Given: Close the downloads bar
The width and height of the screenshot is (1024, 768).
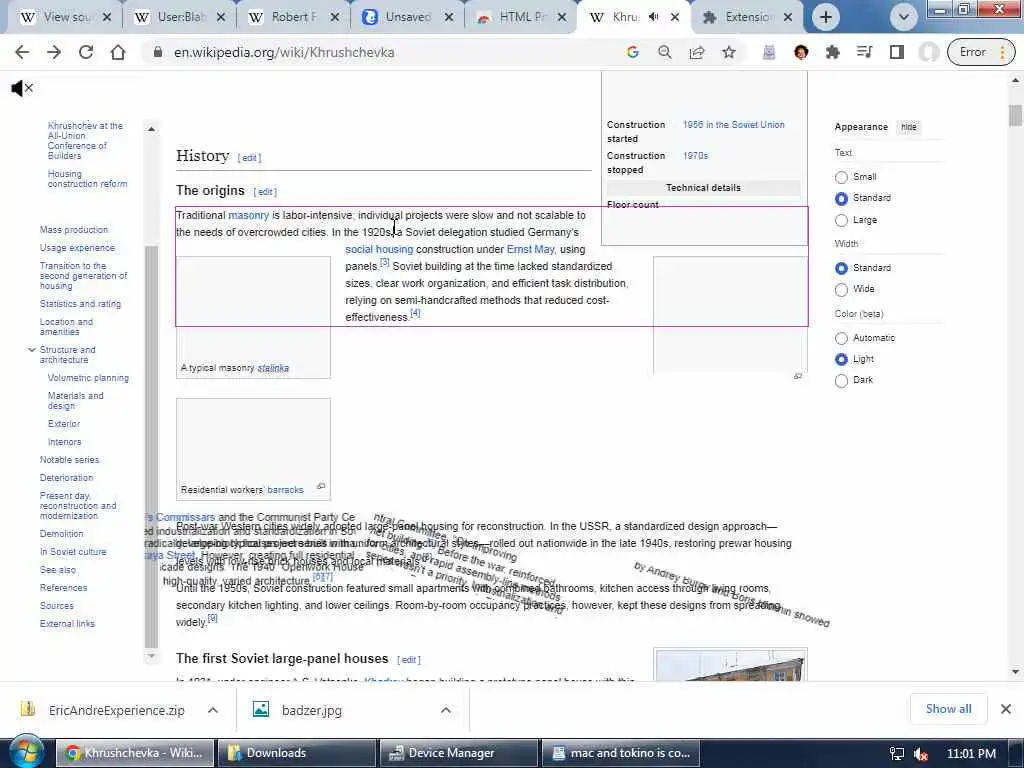Looking at the screenshot, I should [1006, 709].
